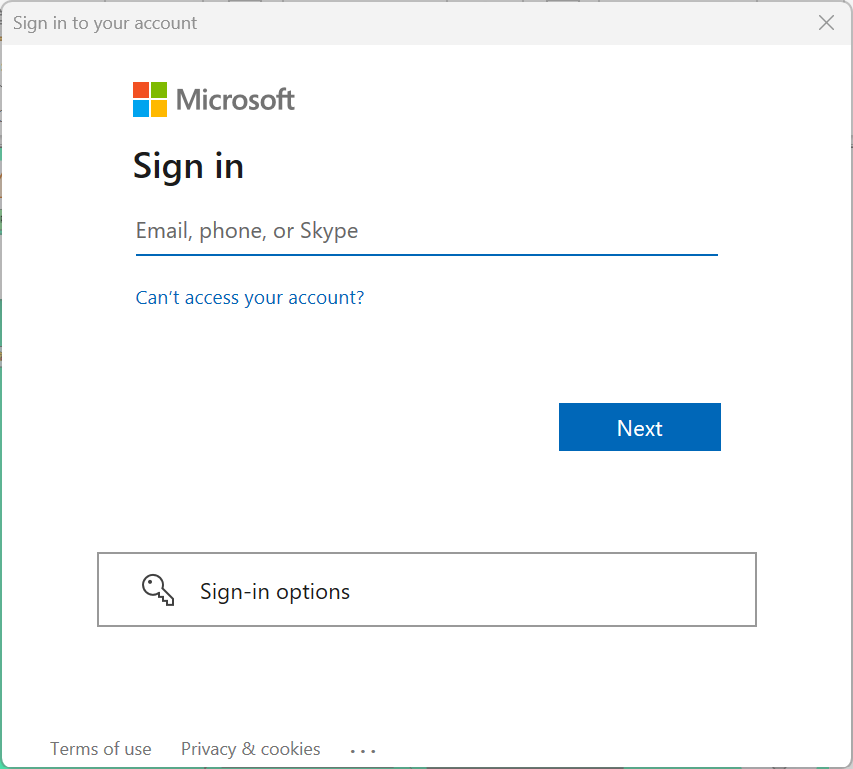Viewport: 853px width, 769px height.
Task: Click the Microsoft wordmark text
Action: (235, 100)
